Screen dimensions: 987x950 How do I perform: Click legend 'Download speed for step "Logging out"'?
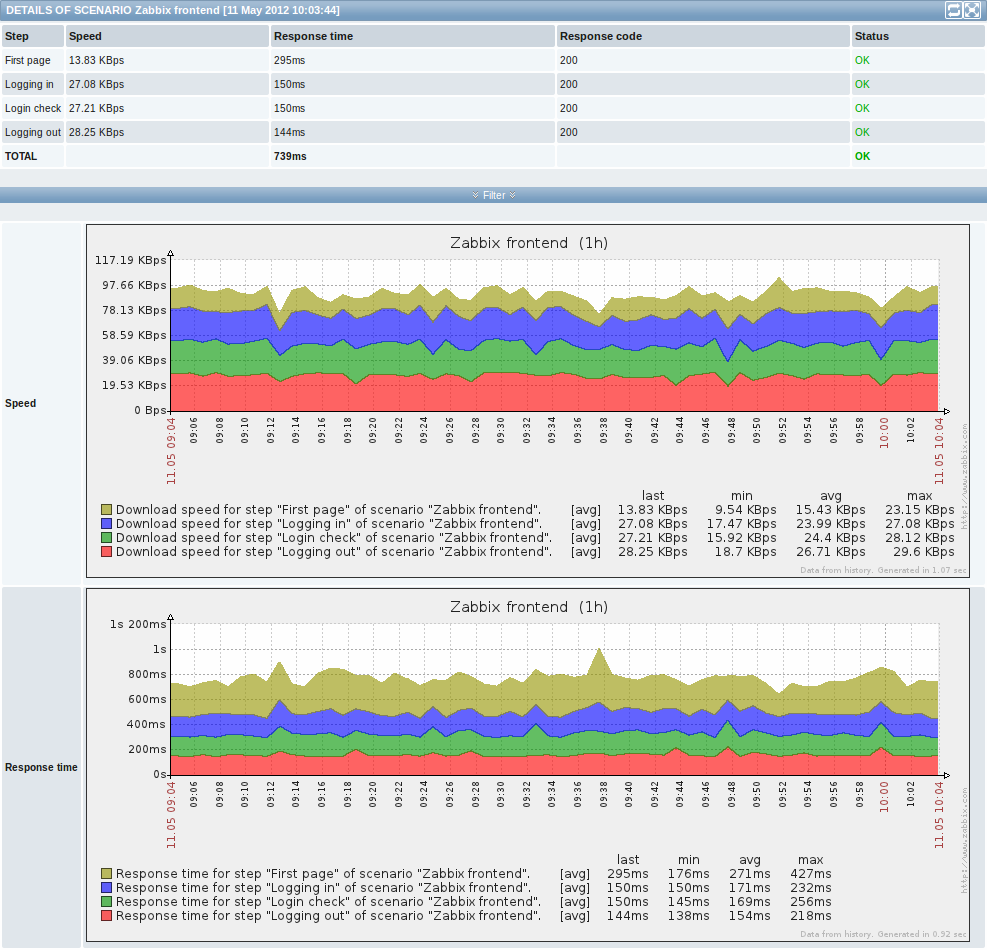click(334, 551)
